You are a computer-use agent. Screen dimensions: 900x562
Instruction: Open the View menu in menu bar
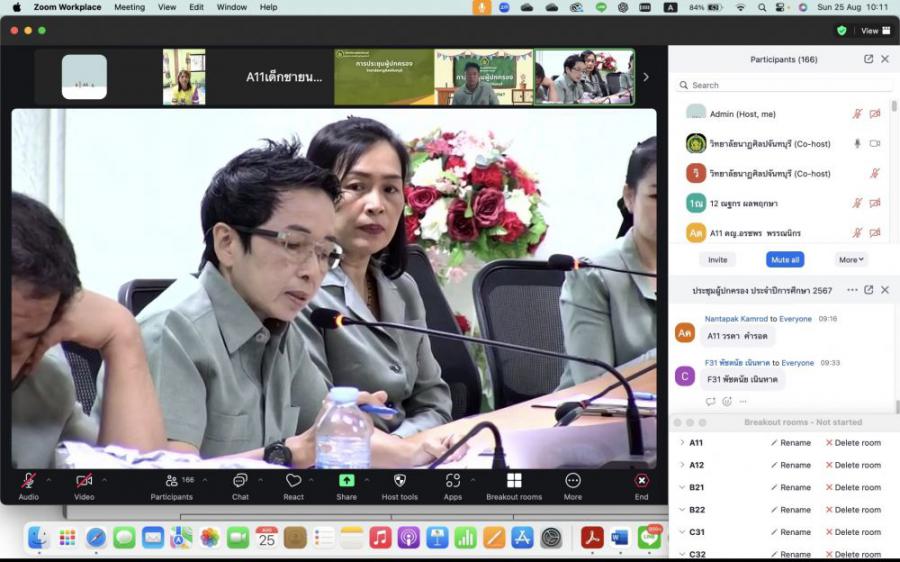[167, 7]
